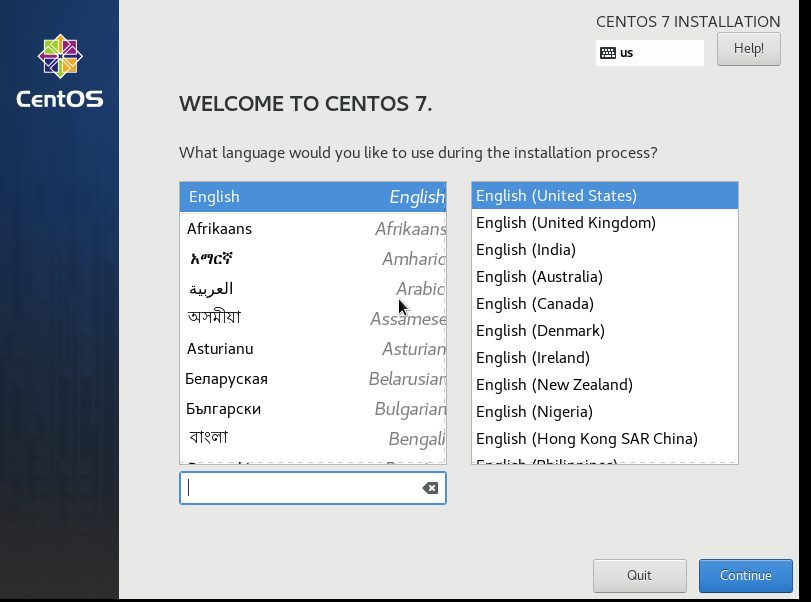Screen dimensions: 811x602
Task: Choose English (Canada) locale
Action: [x=605, y=303]
